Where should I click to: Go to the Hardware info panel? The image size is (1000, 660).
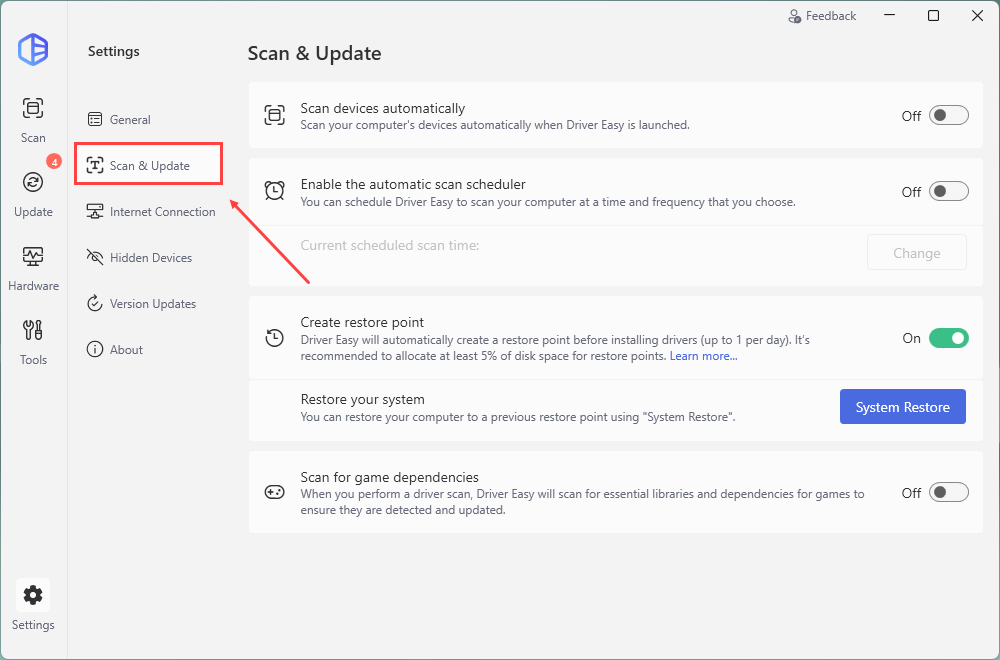click(x=33, y=266)
